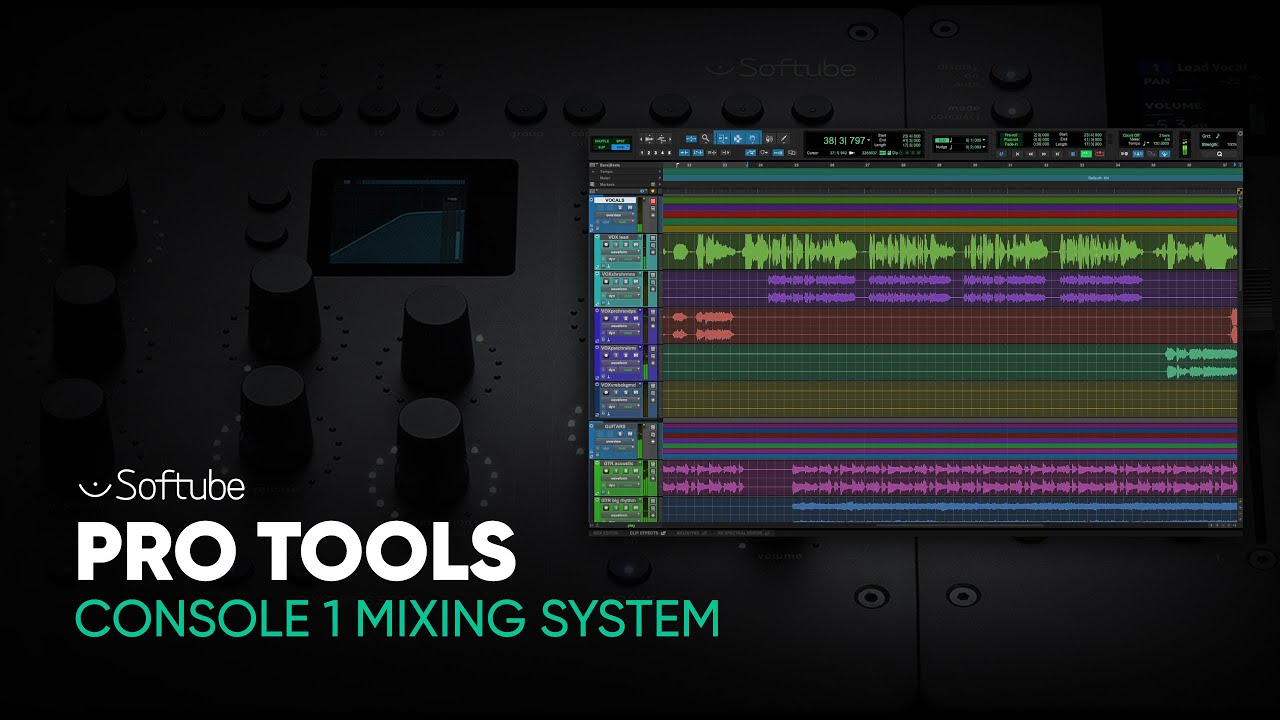Open the RX Spectral Editor bottom tab

click(x=744, y=533)
